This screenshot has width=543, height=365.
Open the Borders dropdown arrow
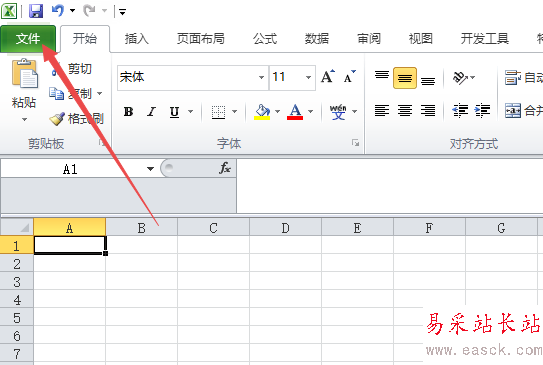(235, 112)
